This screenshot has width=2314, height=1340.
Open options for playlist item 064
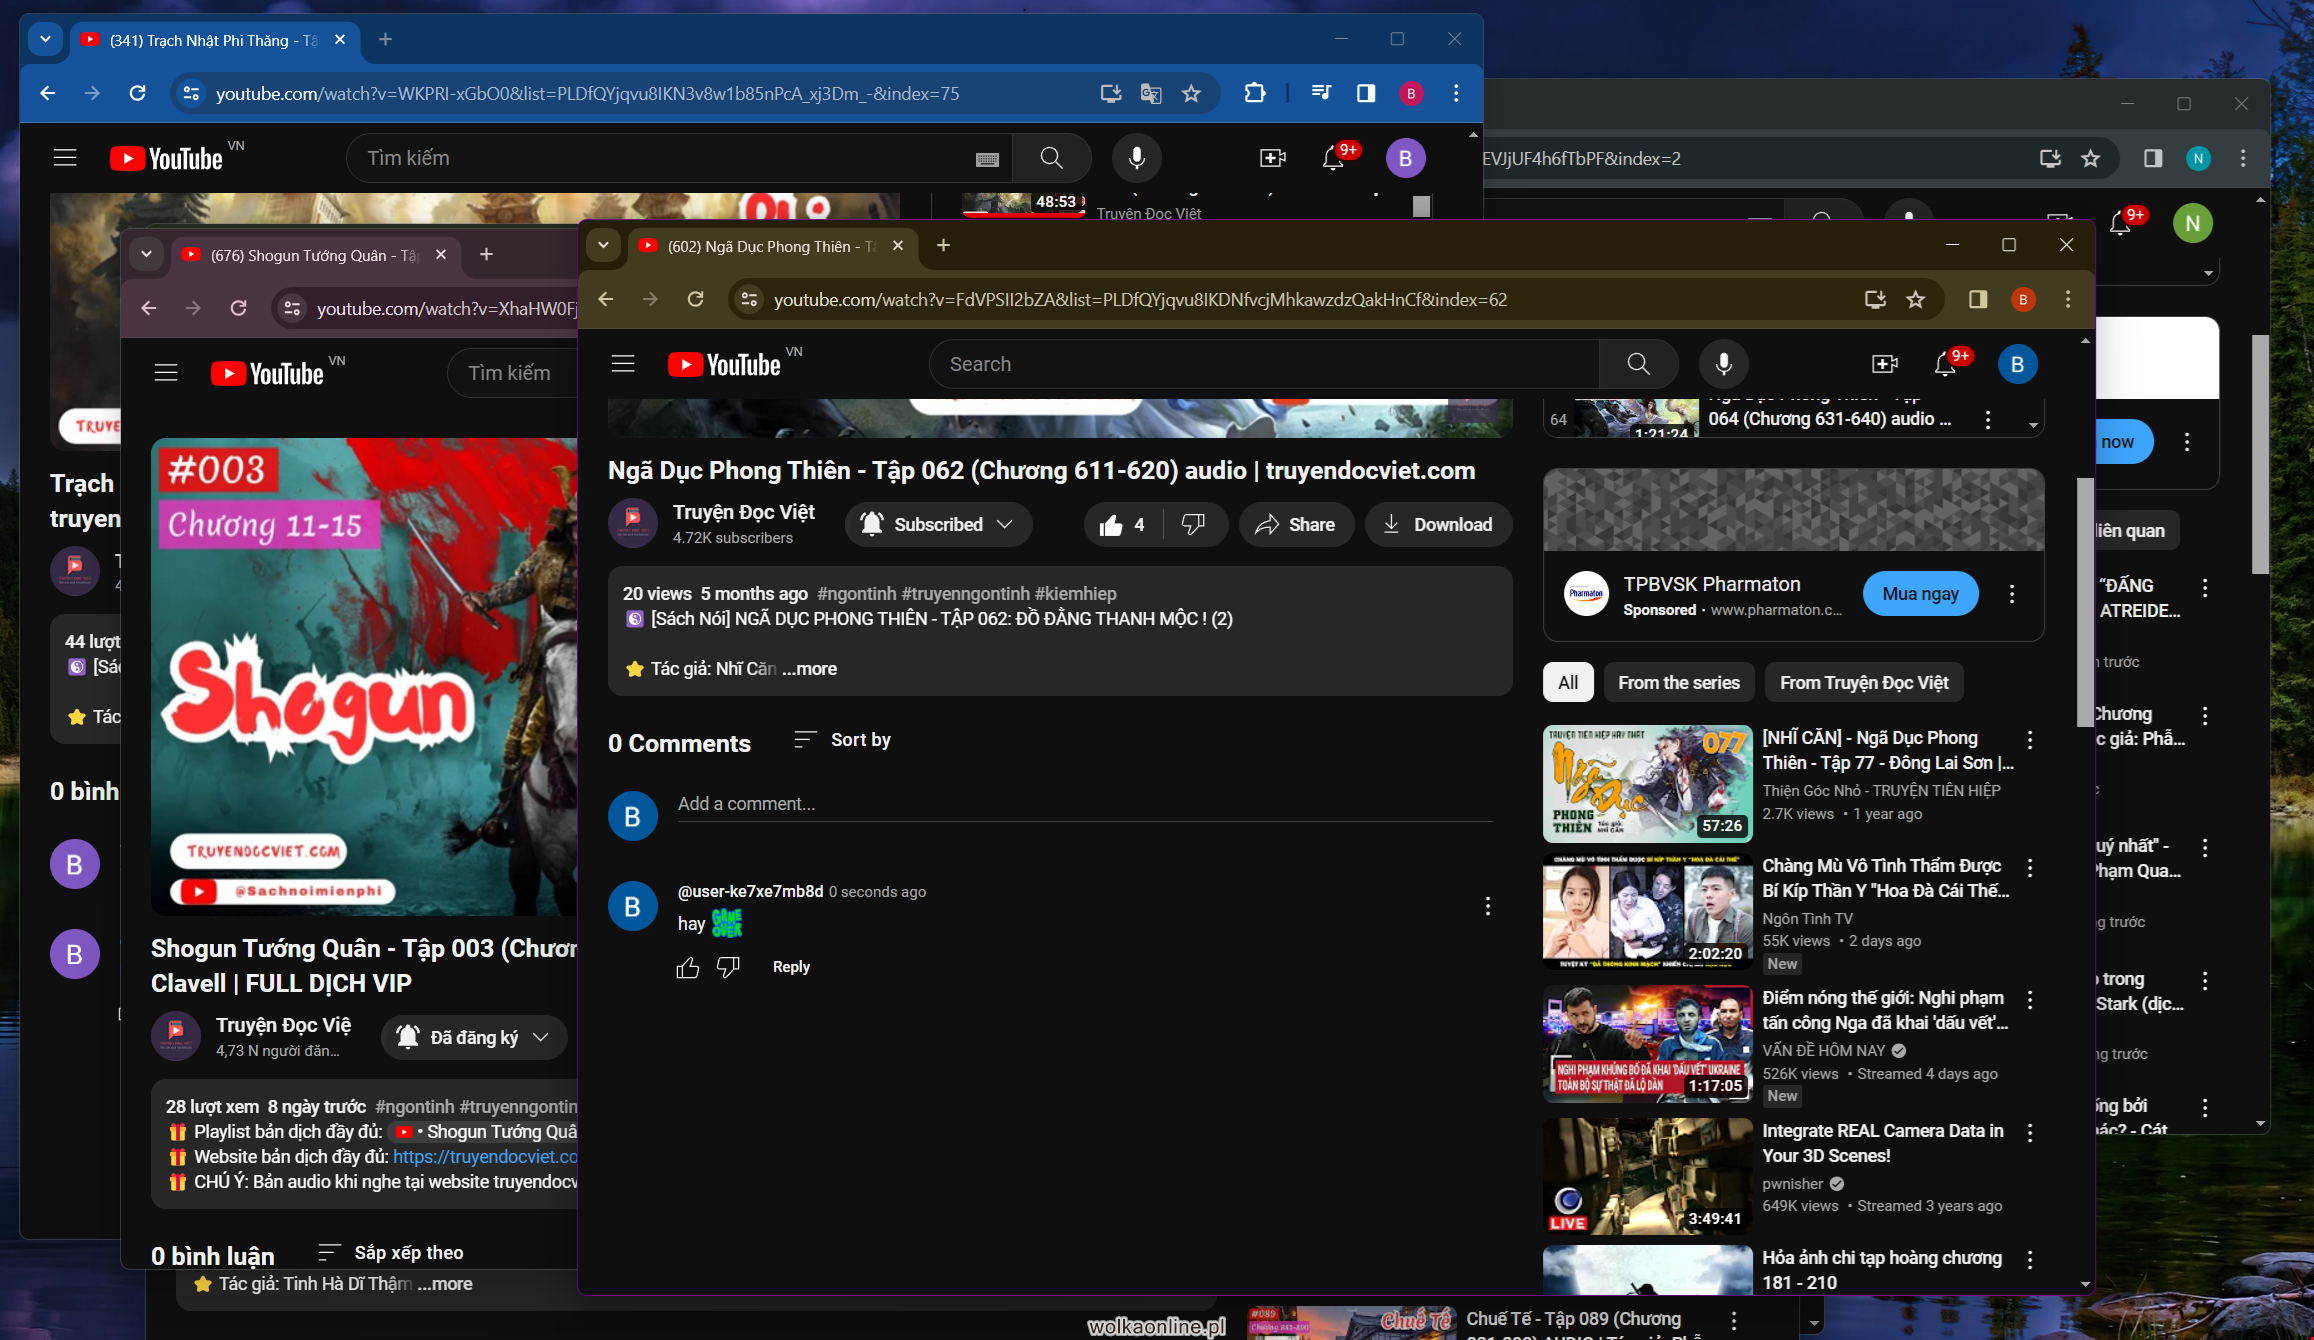1988,420
